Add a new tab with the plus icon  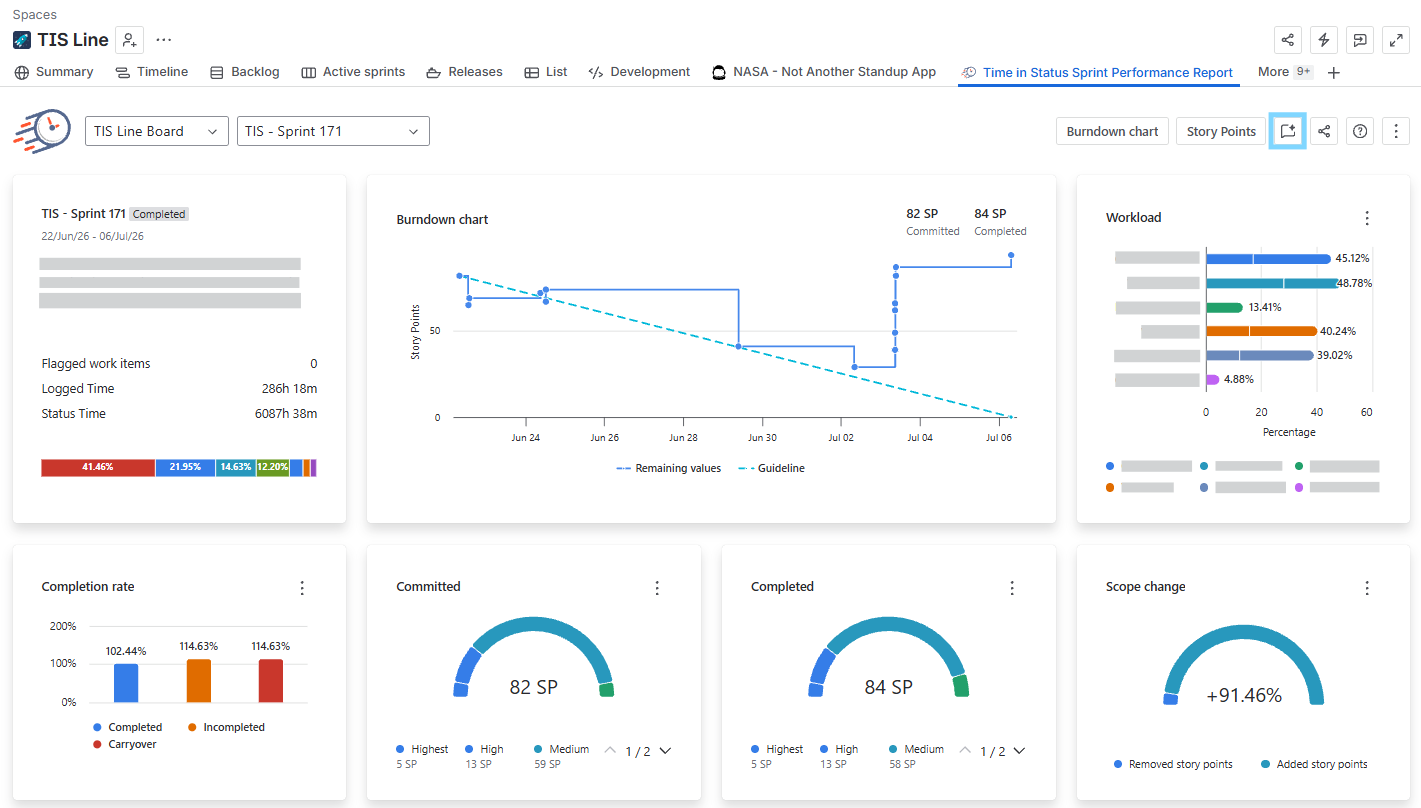[1333, 72]
